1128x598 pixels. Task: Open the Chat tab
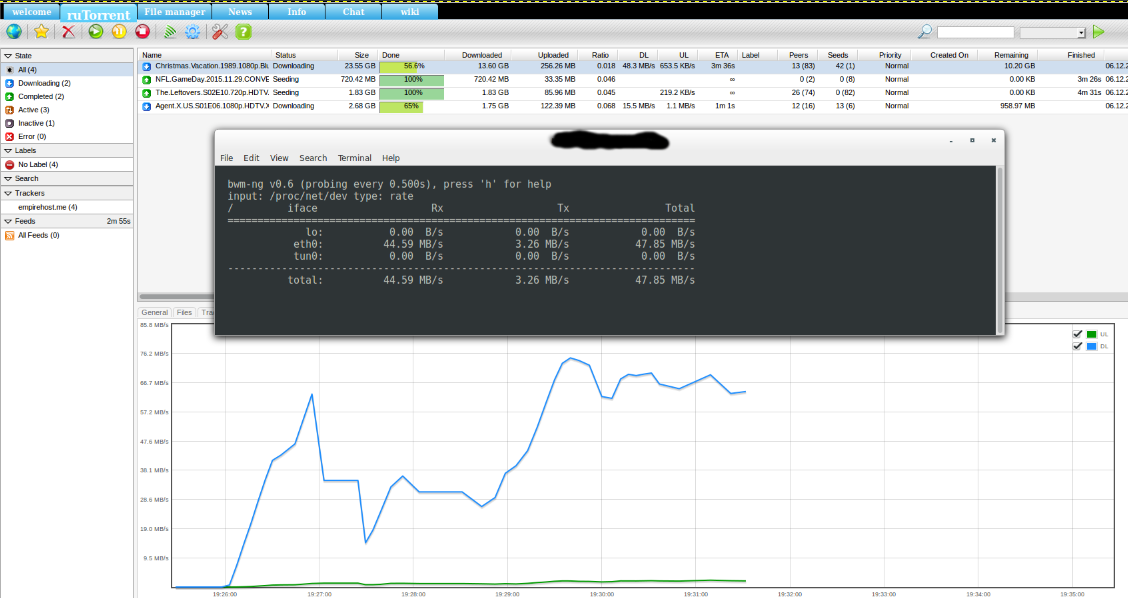click(x=353, y=12)
